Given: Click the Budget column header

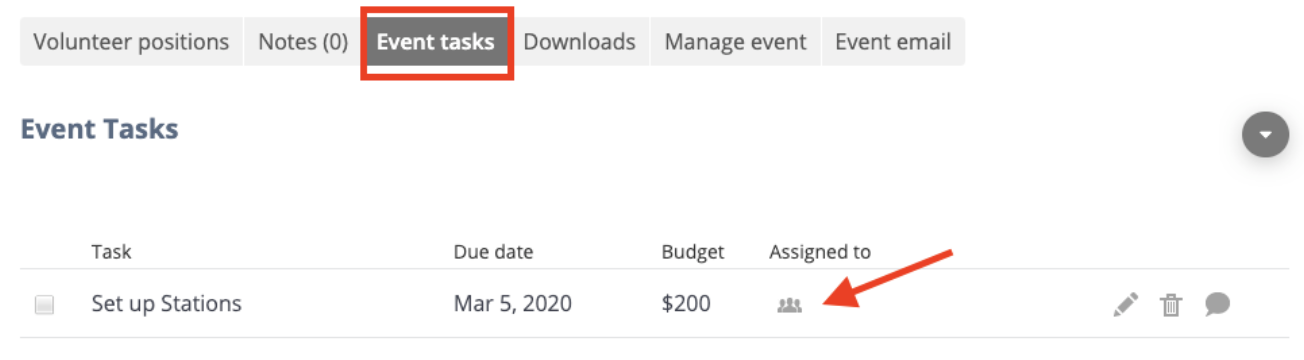Looking at the screenshot, I should (x=693, y=252).
